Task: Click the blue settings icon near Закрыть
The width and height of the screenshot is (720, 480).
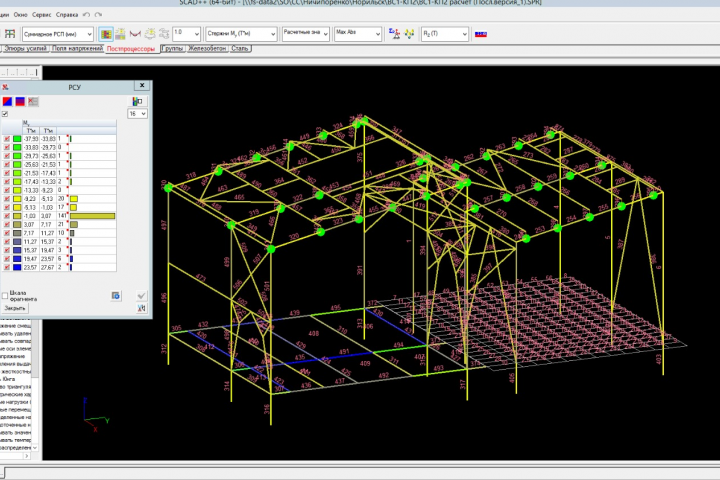Action: pos(116,295)
